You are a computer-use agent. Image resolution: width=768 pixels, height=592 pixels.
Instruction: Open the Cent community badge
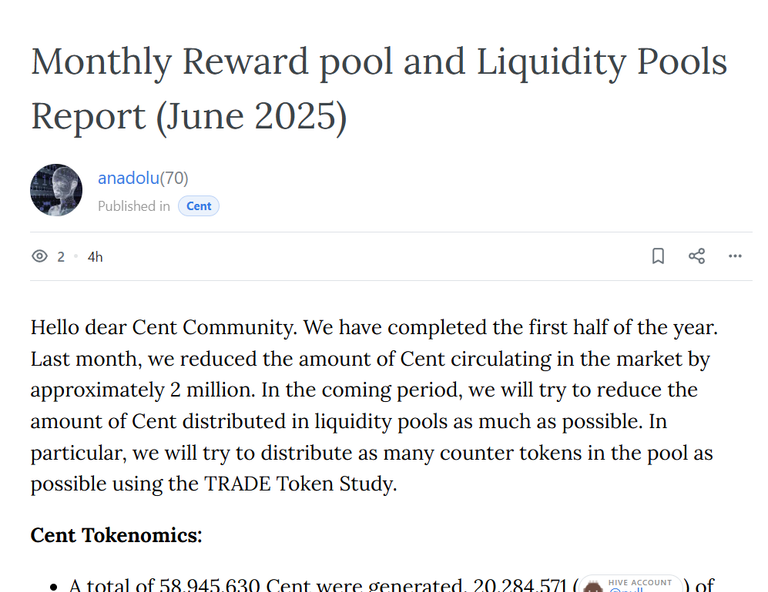(198, 206)
